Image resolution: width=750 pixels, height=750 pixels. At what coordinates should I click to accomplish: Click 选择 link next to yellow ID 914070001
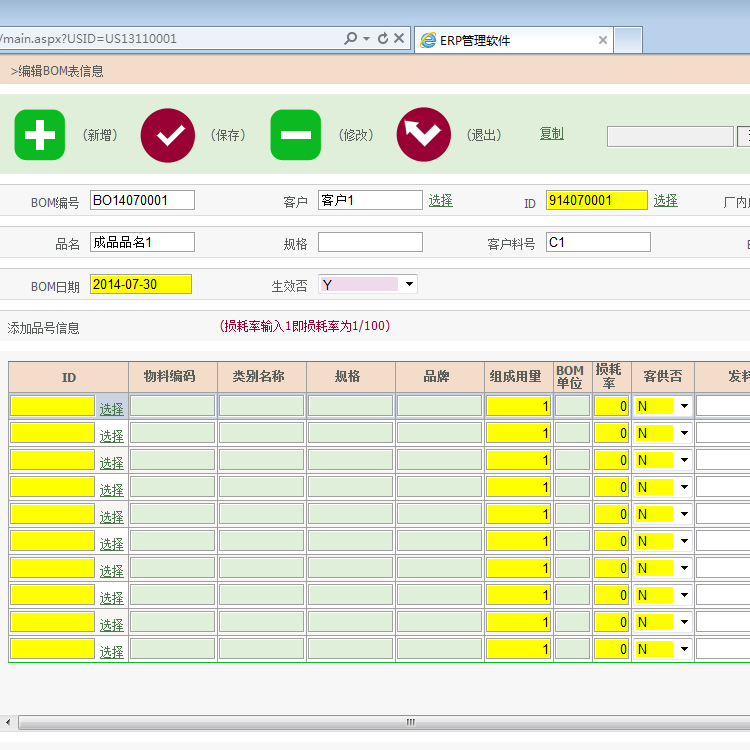[x=666, y=200]
